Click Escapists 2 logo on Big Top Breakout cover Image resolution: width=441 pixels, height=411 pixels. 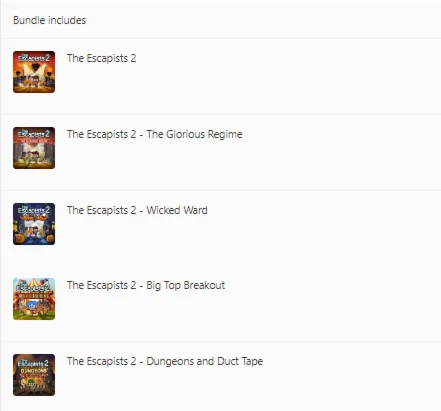tap(34, 287)
